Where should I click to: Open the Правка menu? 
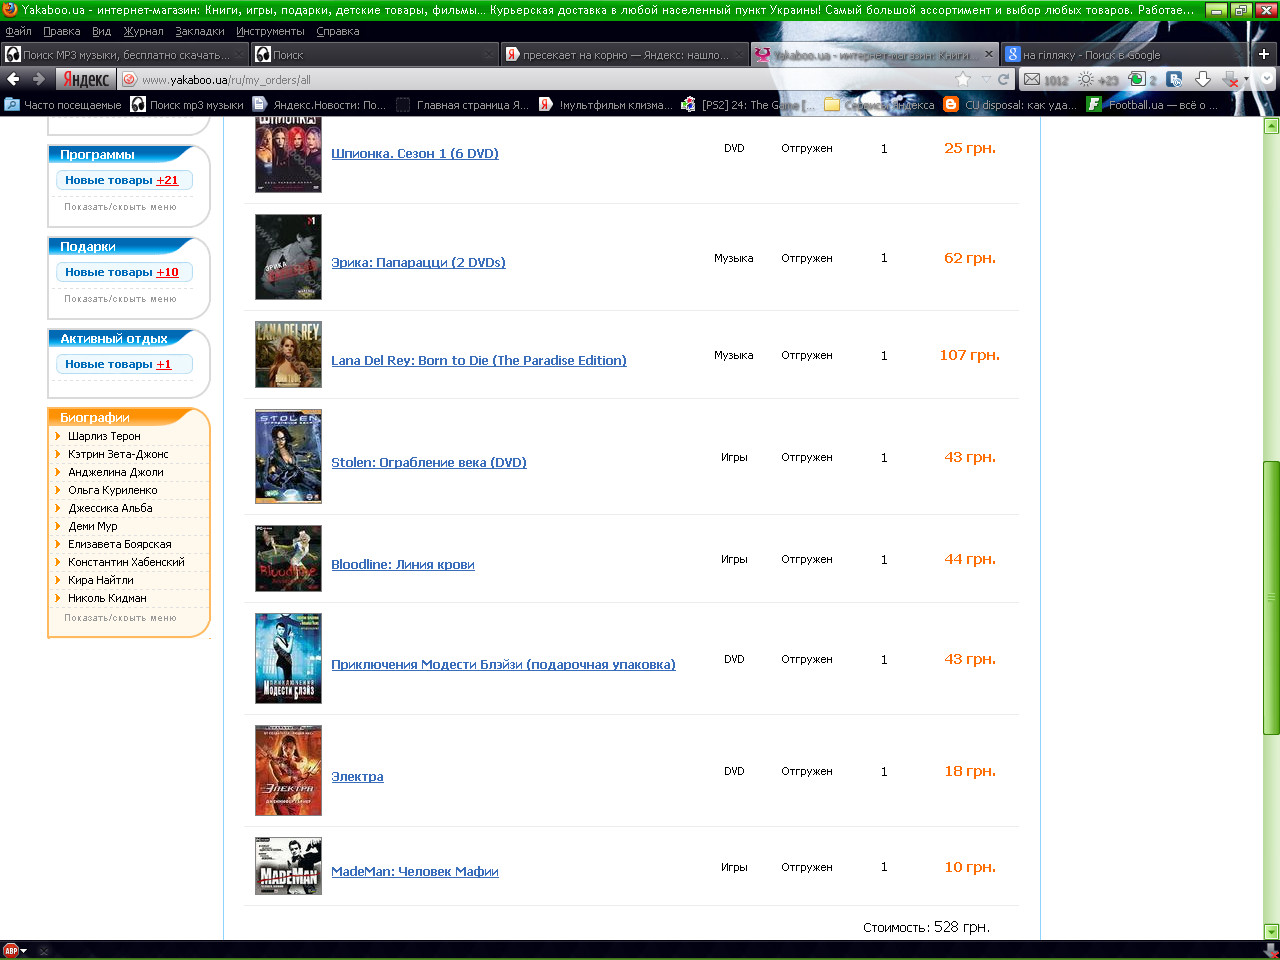coord(61,31)
